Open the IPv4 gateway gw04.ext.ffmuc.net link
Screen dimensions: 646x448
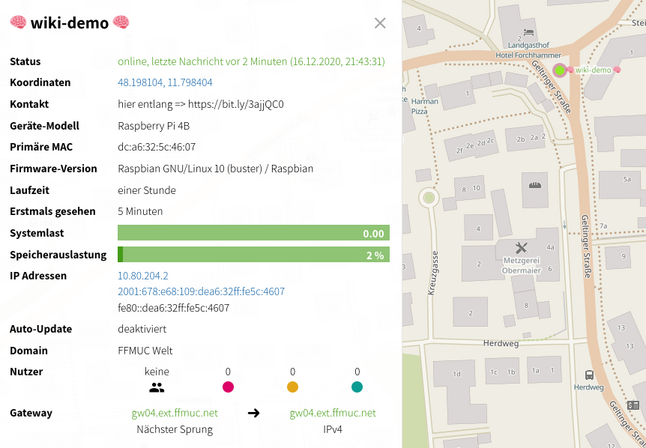332,412
